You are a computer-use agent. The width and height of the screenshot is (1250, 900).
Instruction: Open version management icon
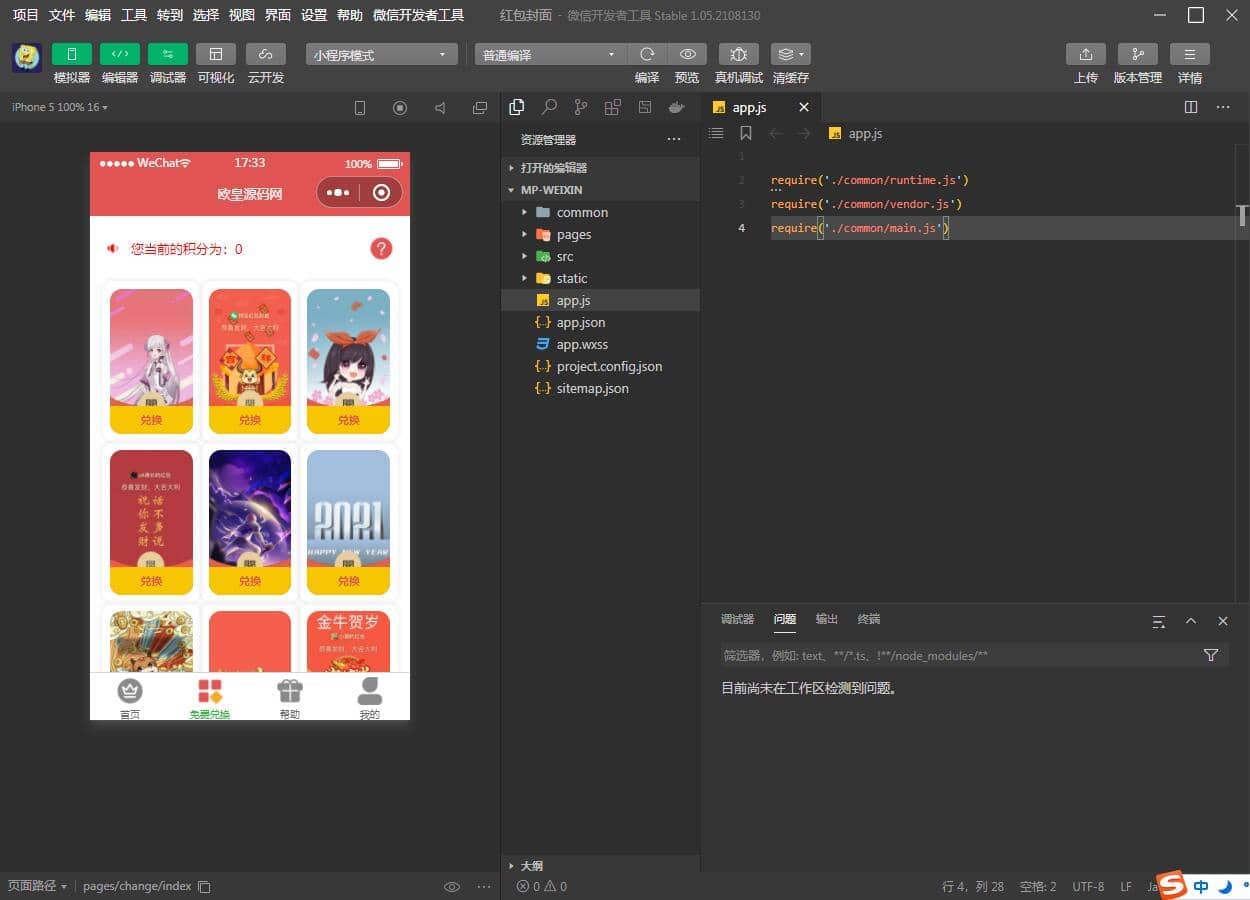[1137, 55]
